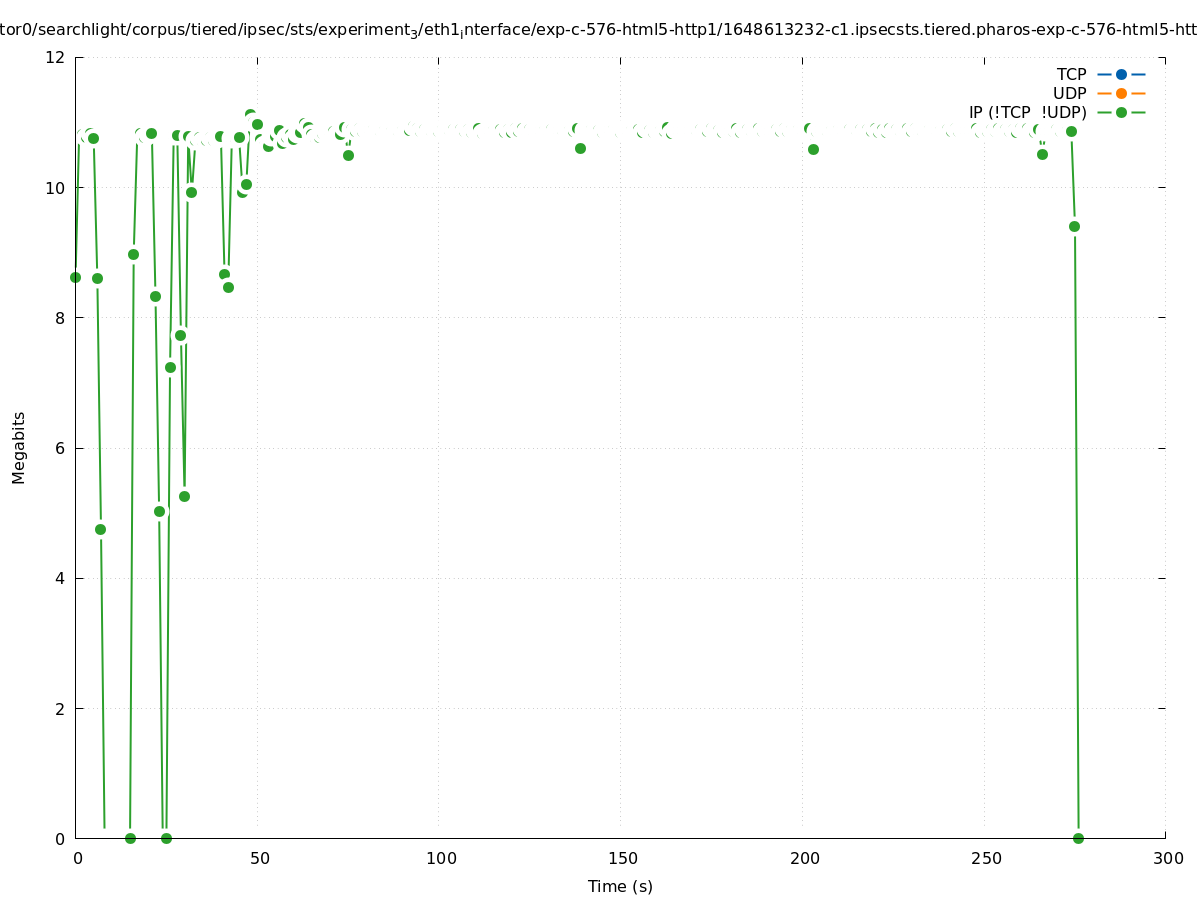Click the 300 tick label on x-axis

point(1166,858)
